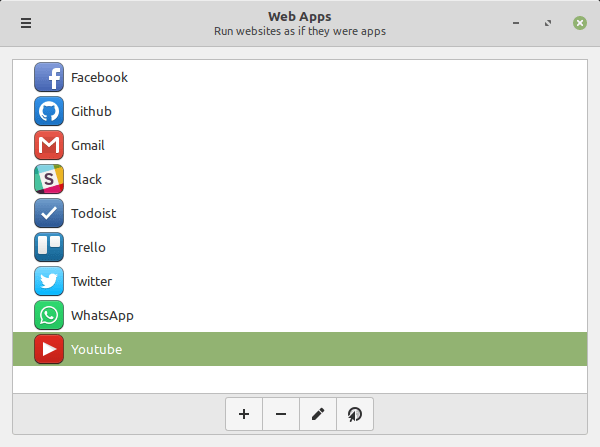This screenshot has height=447, width=600.
Task: Select the Trello label text
Action: tap(88, 248)
